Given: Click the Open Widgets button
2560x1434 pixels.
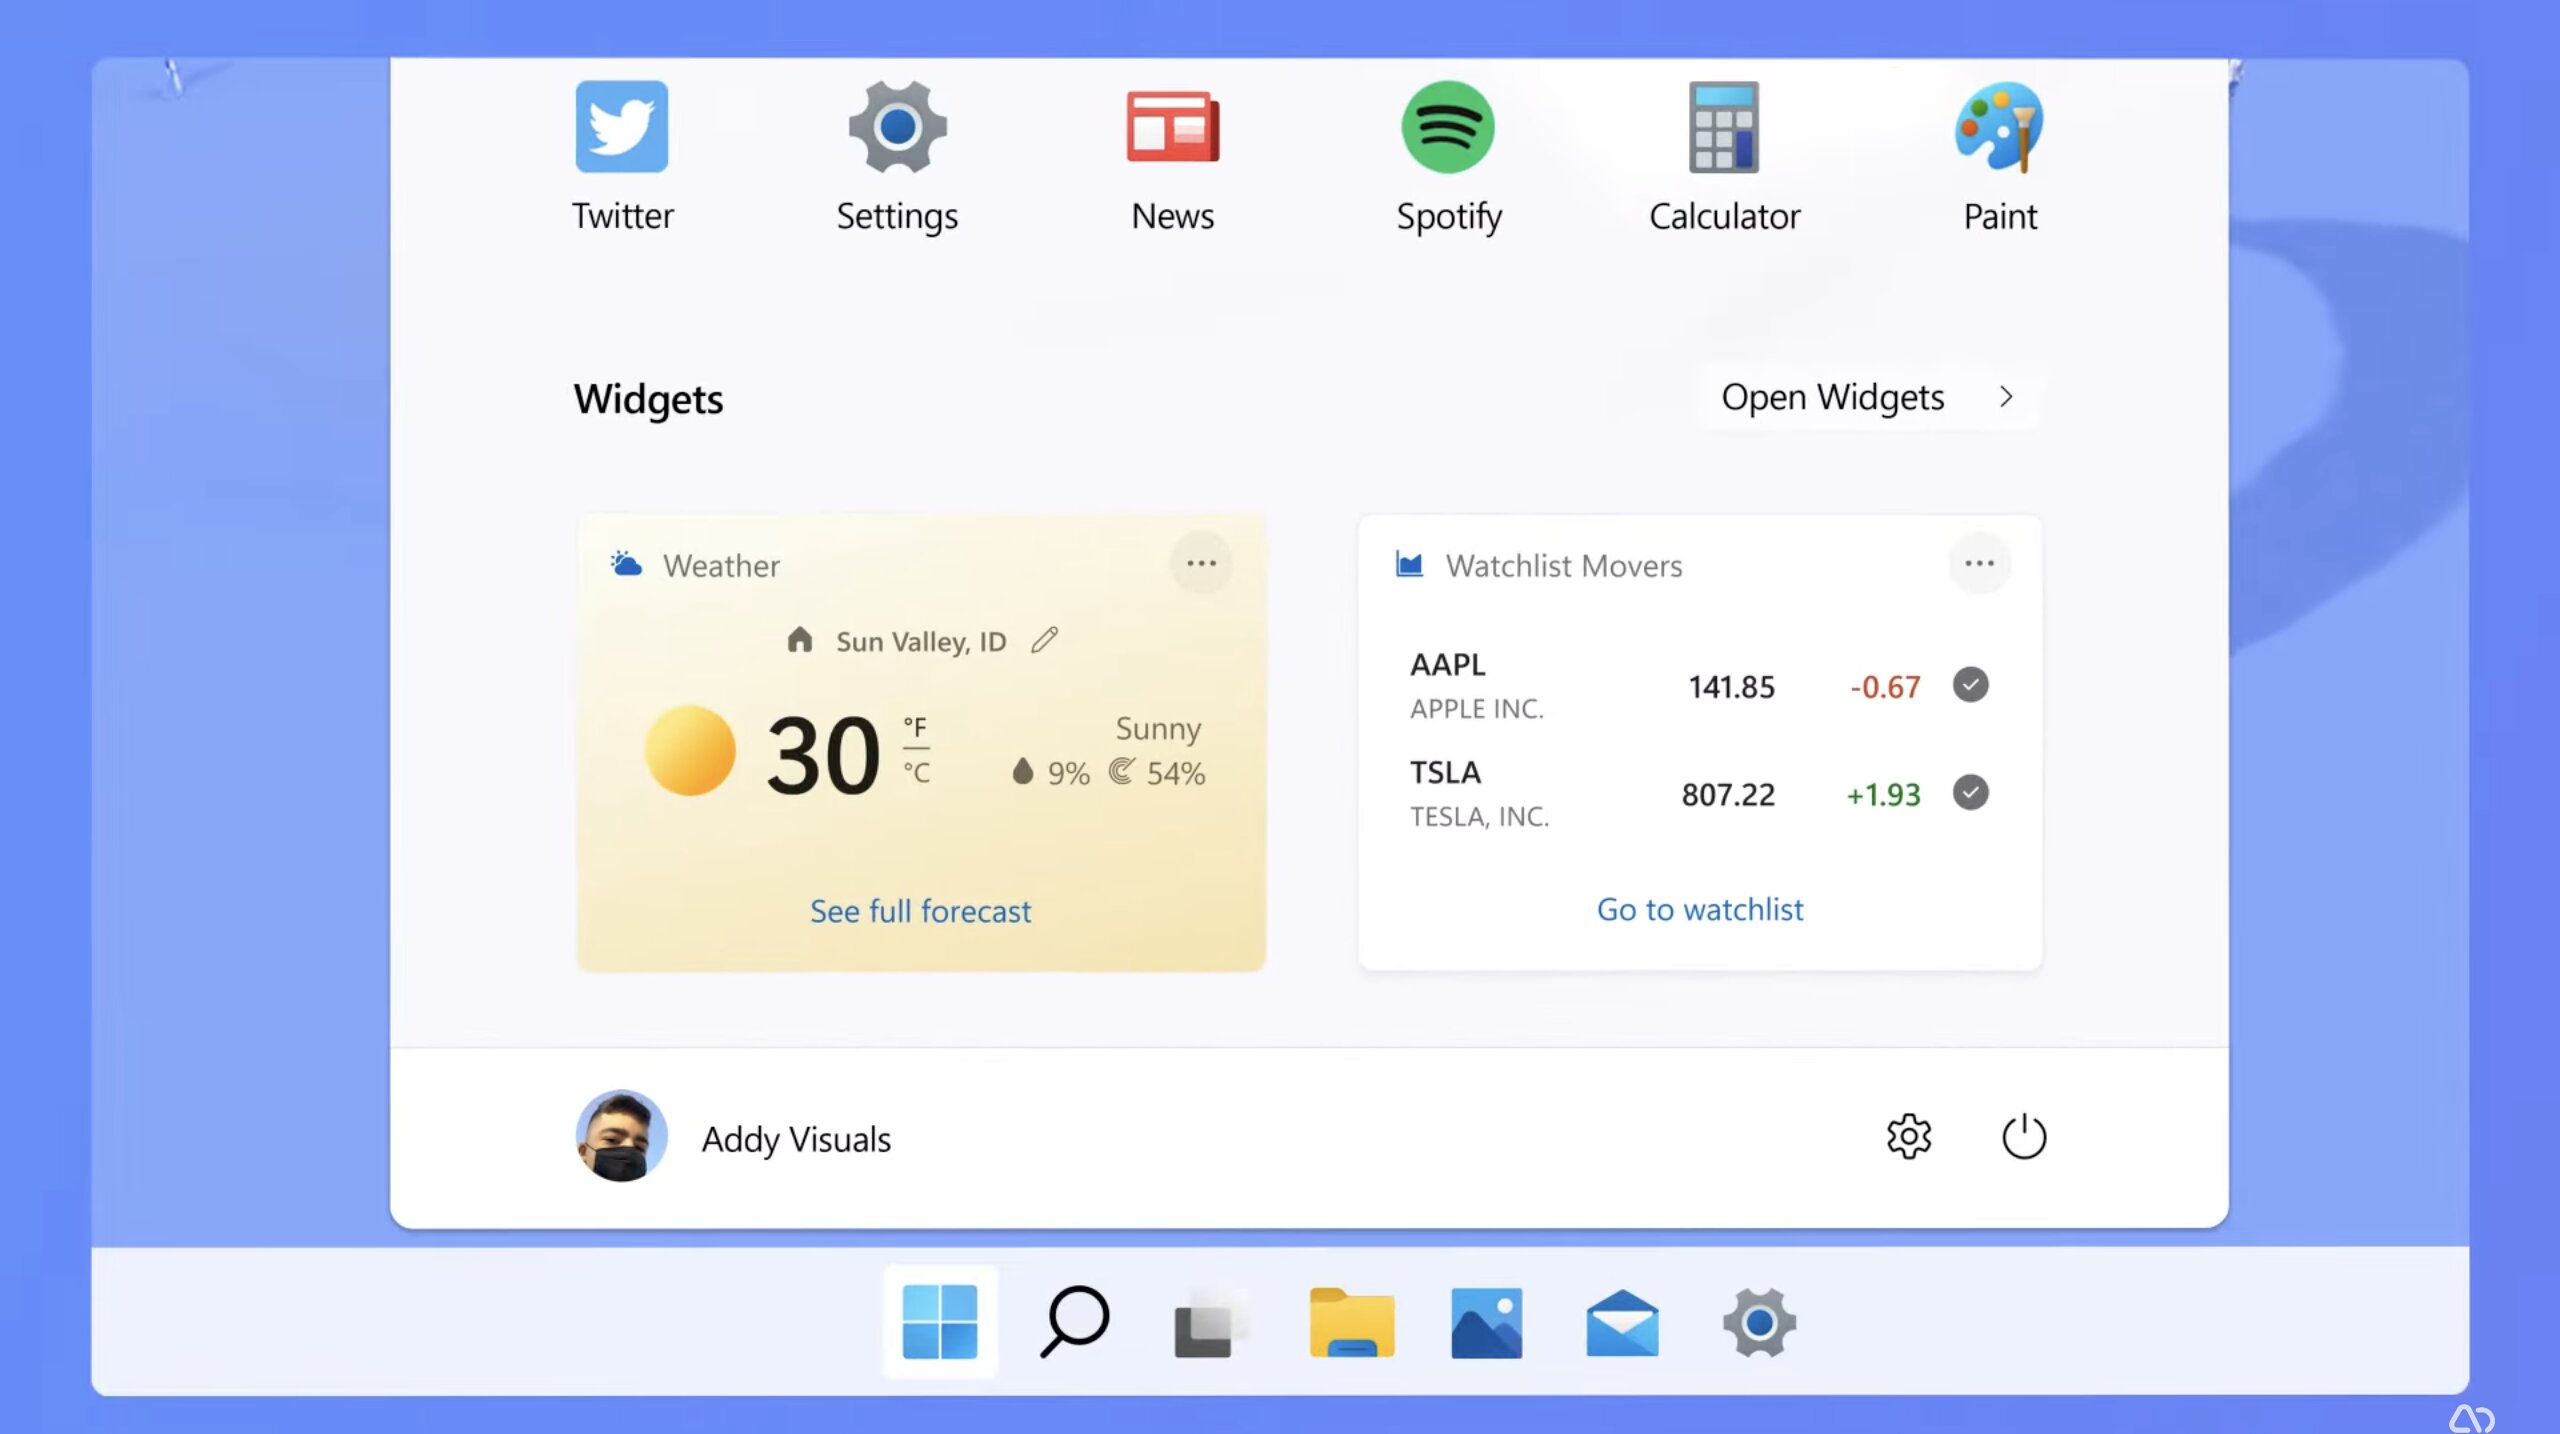Looking at the screenshot, I should pos(1868,397).
